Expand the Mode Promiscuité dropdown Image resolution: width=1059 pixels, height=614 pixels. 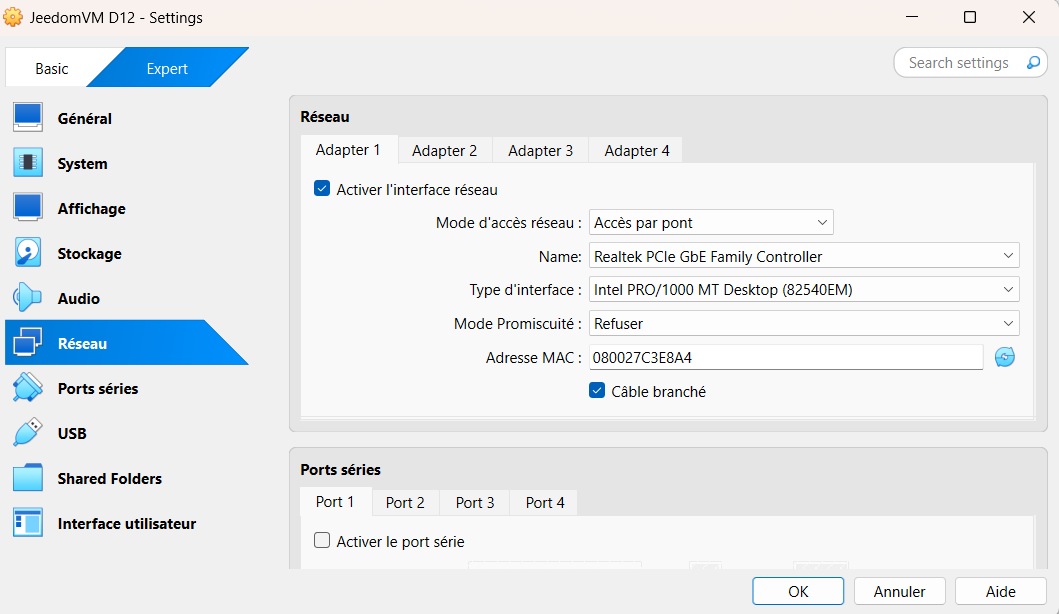click(x=803, y=324)
